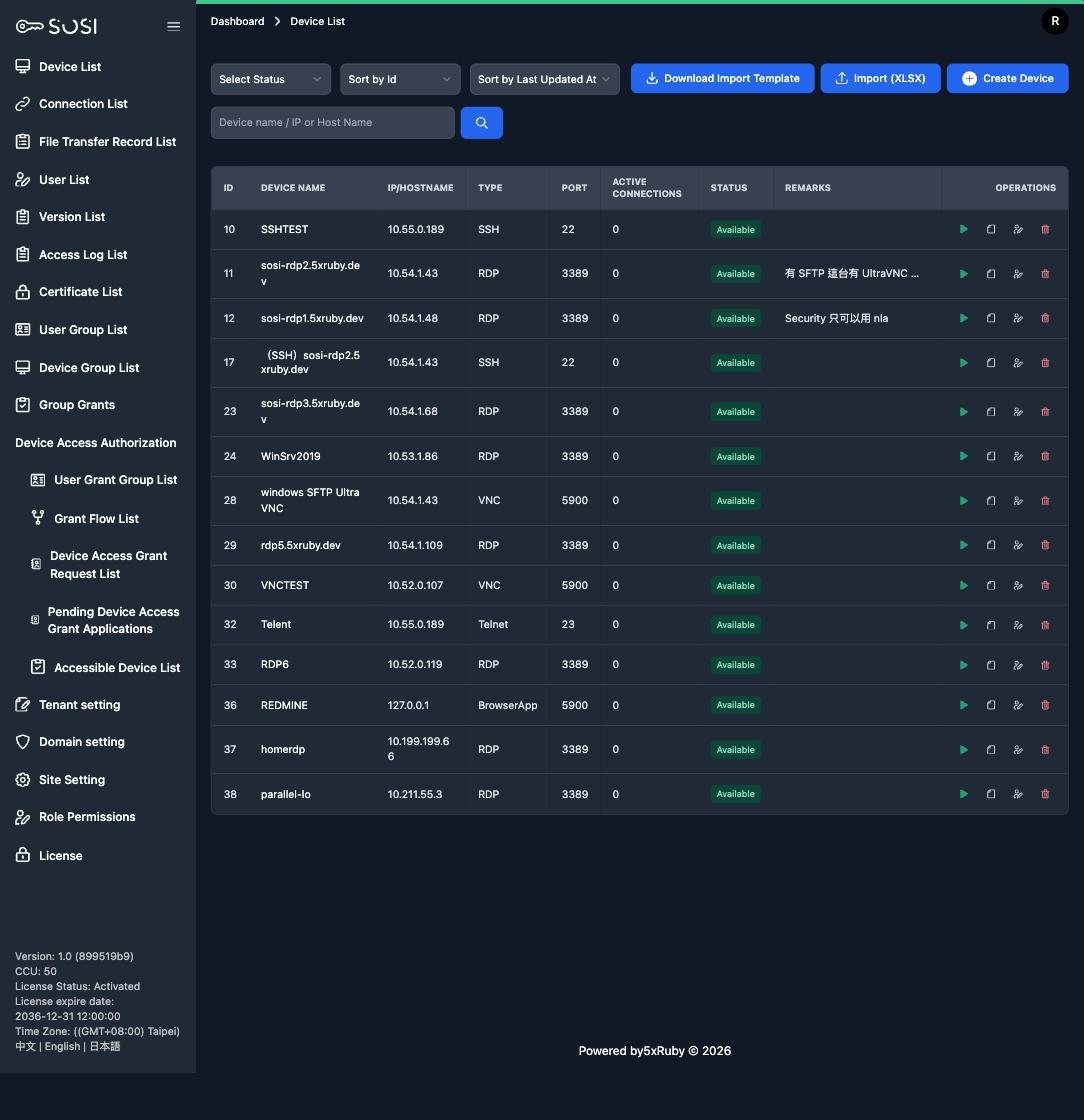Screen dimensions: 1084x1120
Task: Click the remark 'Security 只可以用 nla'
Action: (836, 318)
